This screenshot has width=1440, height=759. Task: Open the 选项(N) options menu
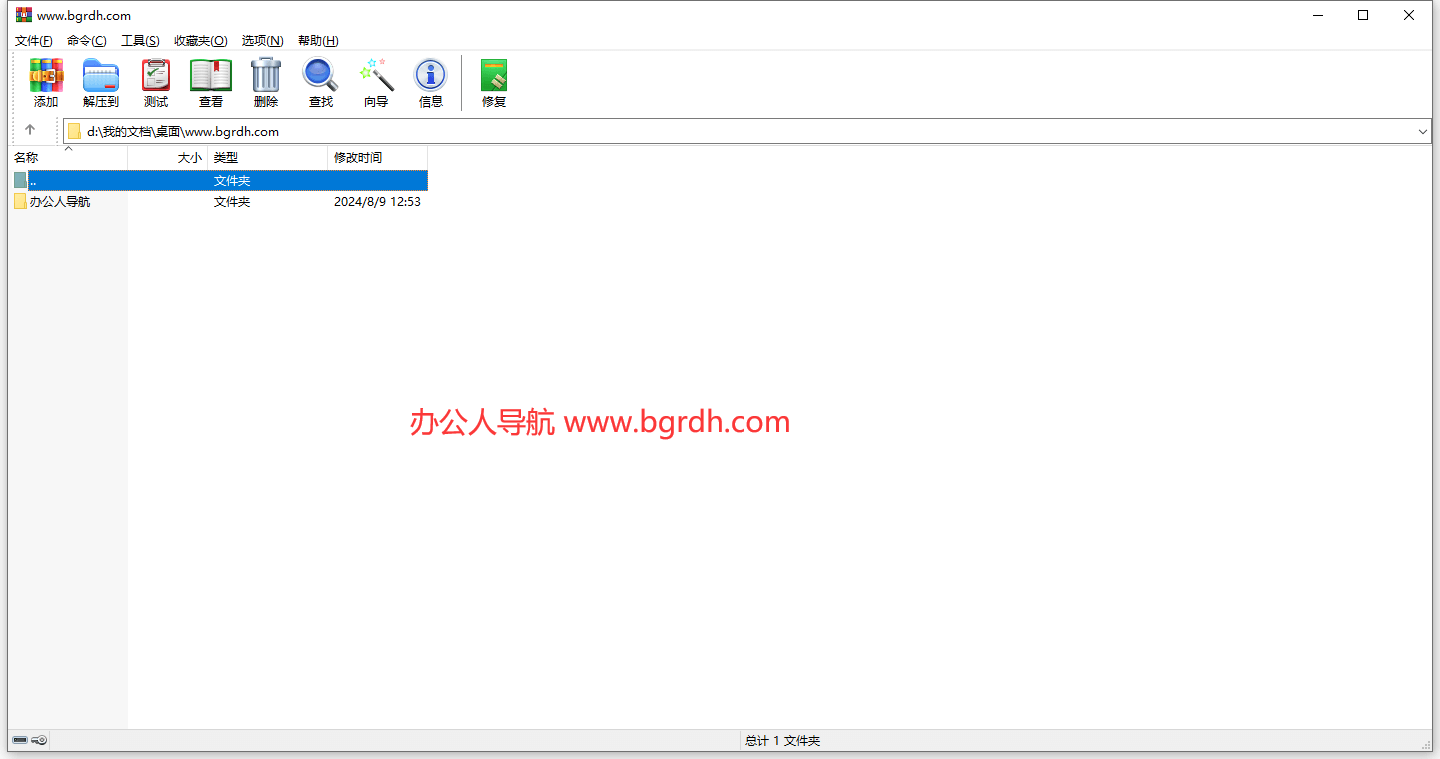coord(262,41)
